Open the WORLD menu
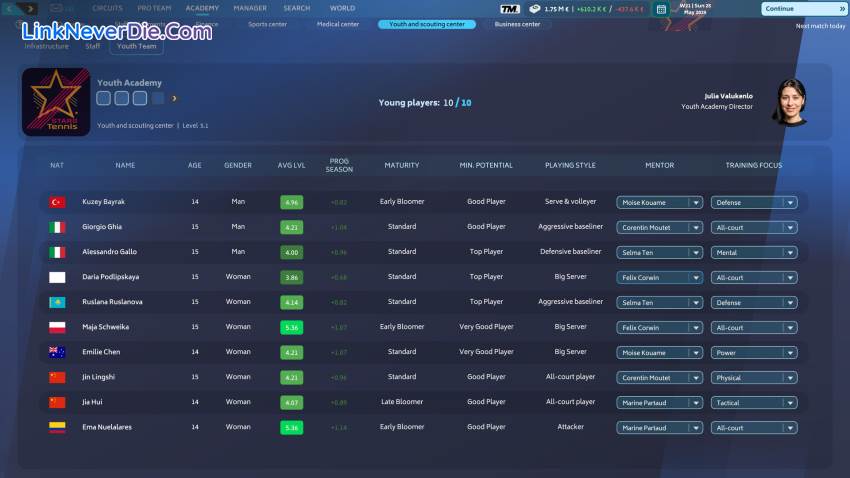Screen dimensions: 850x478 (342, 8)
